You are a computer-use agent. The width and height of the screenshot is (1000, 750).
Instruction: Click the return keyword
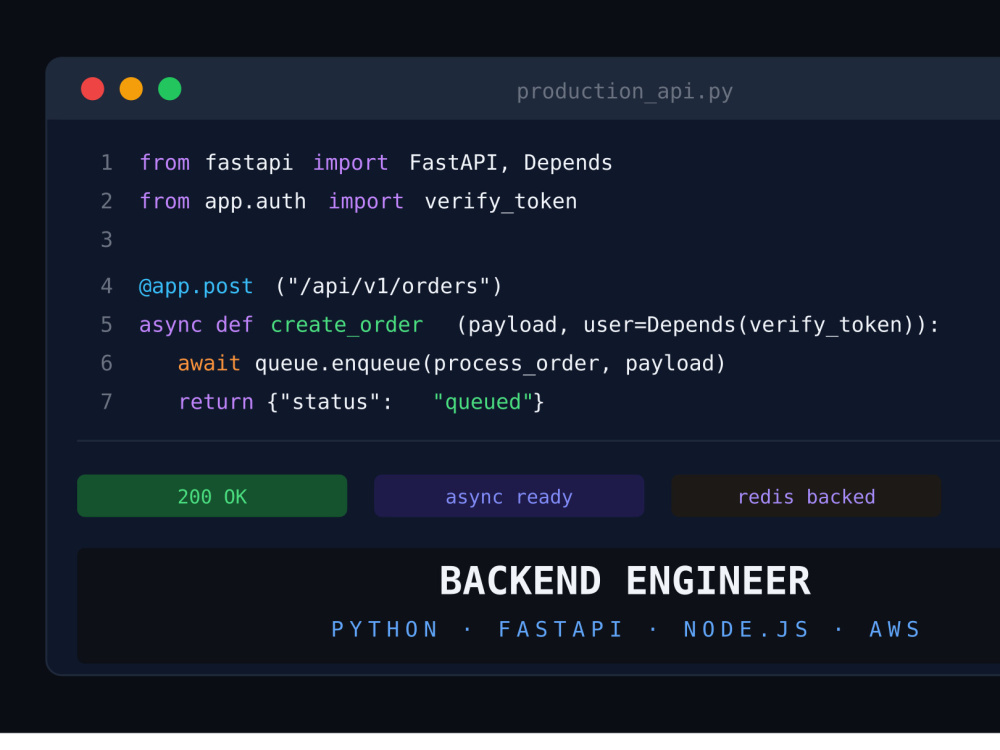[216, 402]
